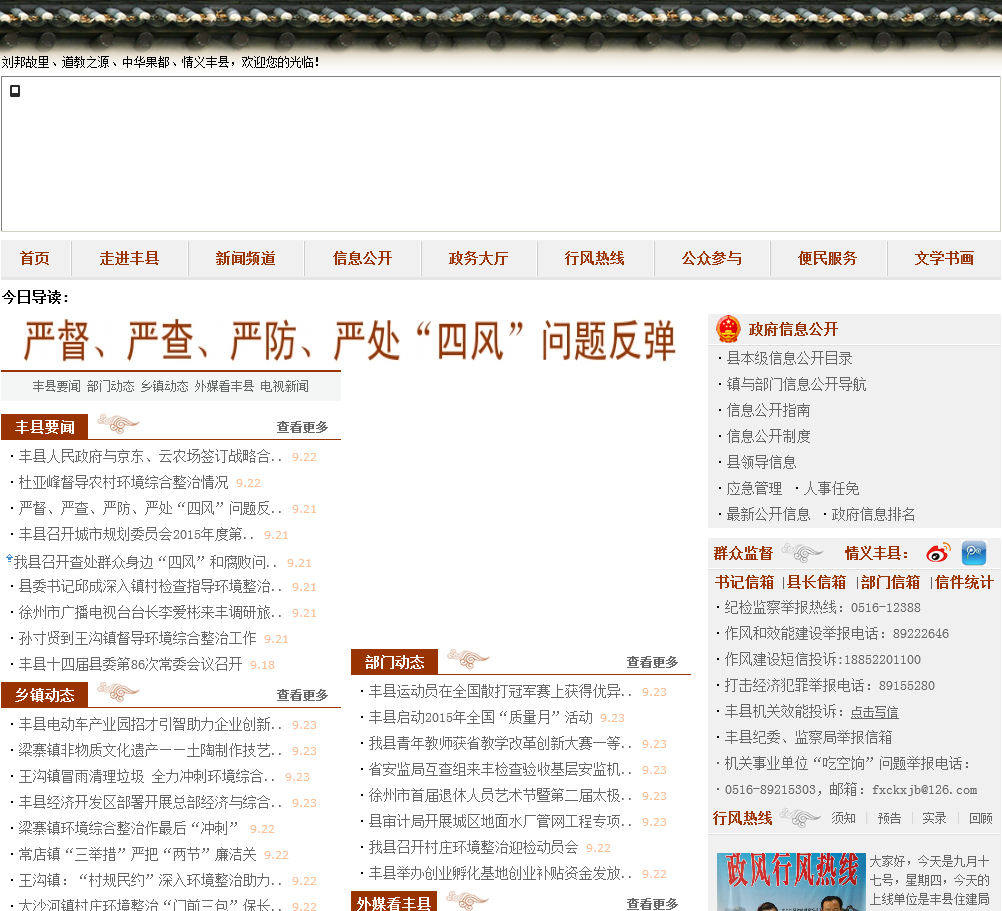Open the 政府信息排名 link
The width and height of the screenshot is (1002, 911).
click(874, 514)
